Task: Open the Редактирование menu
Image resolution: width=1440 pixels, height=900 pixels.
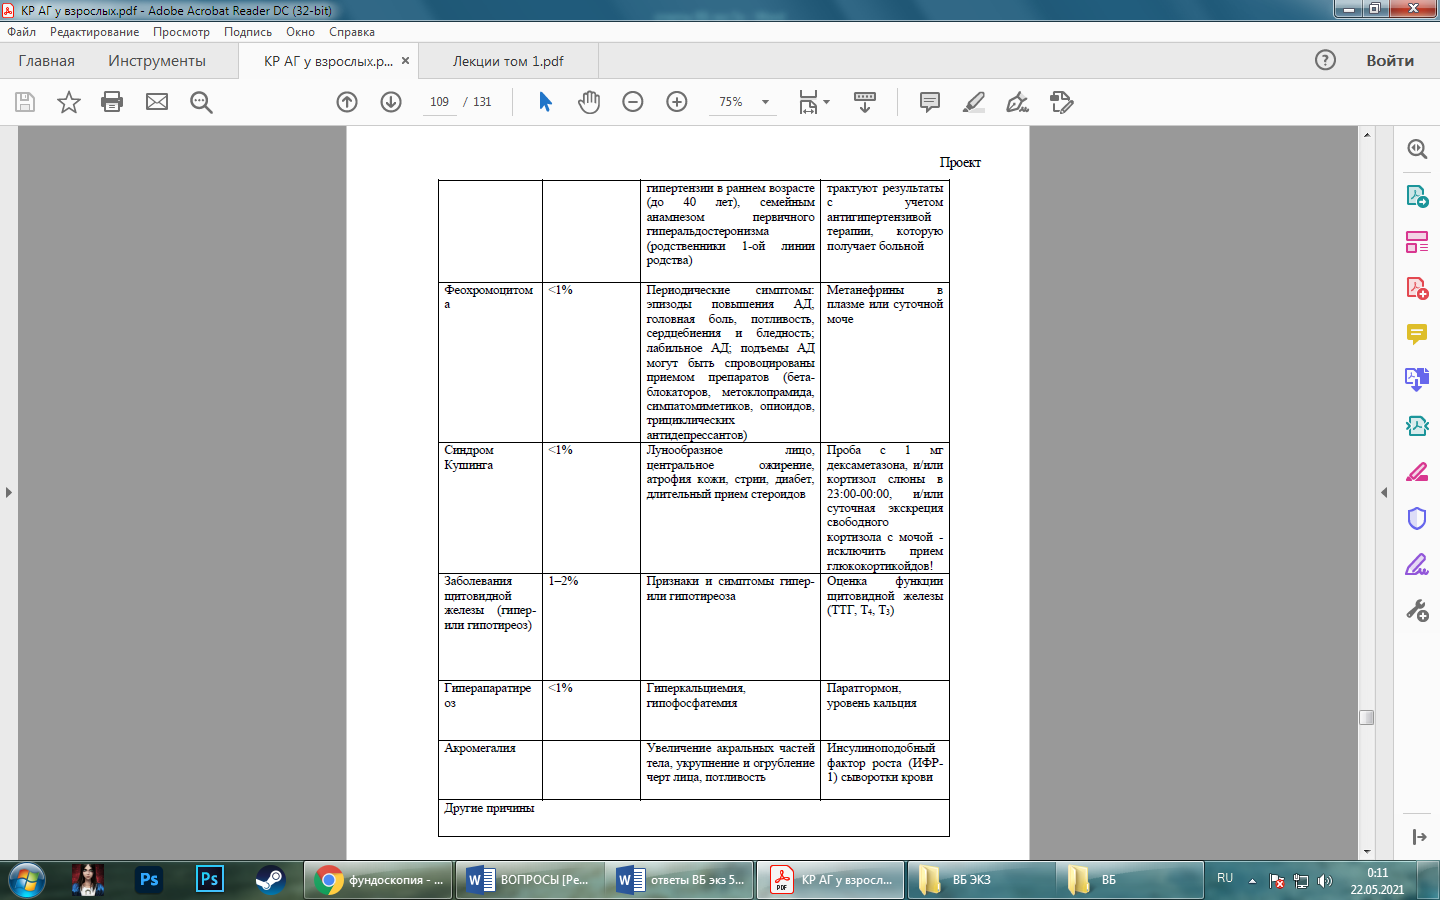Action: pyautogui.click(x=94, y=32)
